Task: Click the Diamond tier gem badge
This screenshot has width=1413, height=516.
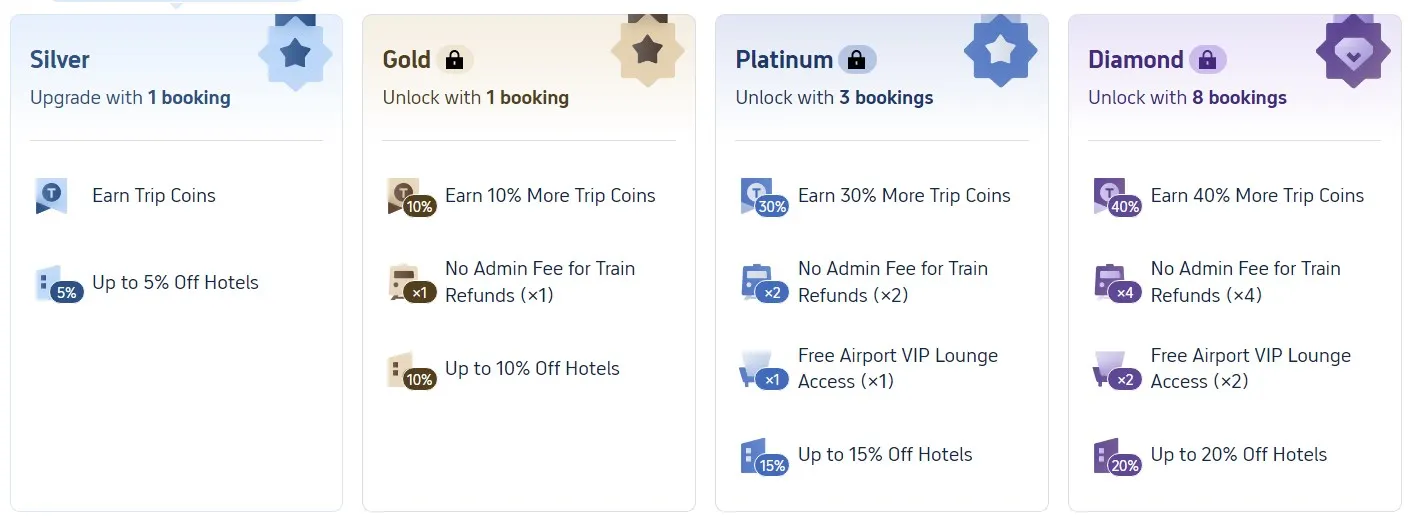Action: point(1353,53)
